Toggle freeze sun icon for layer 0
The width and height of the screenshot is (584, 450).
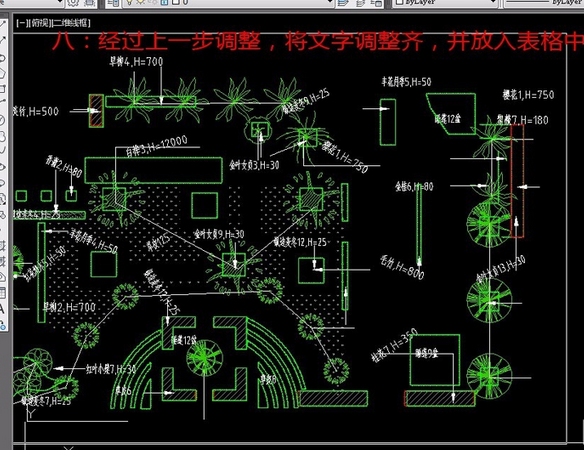coord(141,2)
